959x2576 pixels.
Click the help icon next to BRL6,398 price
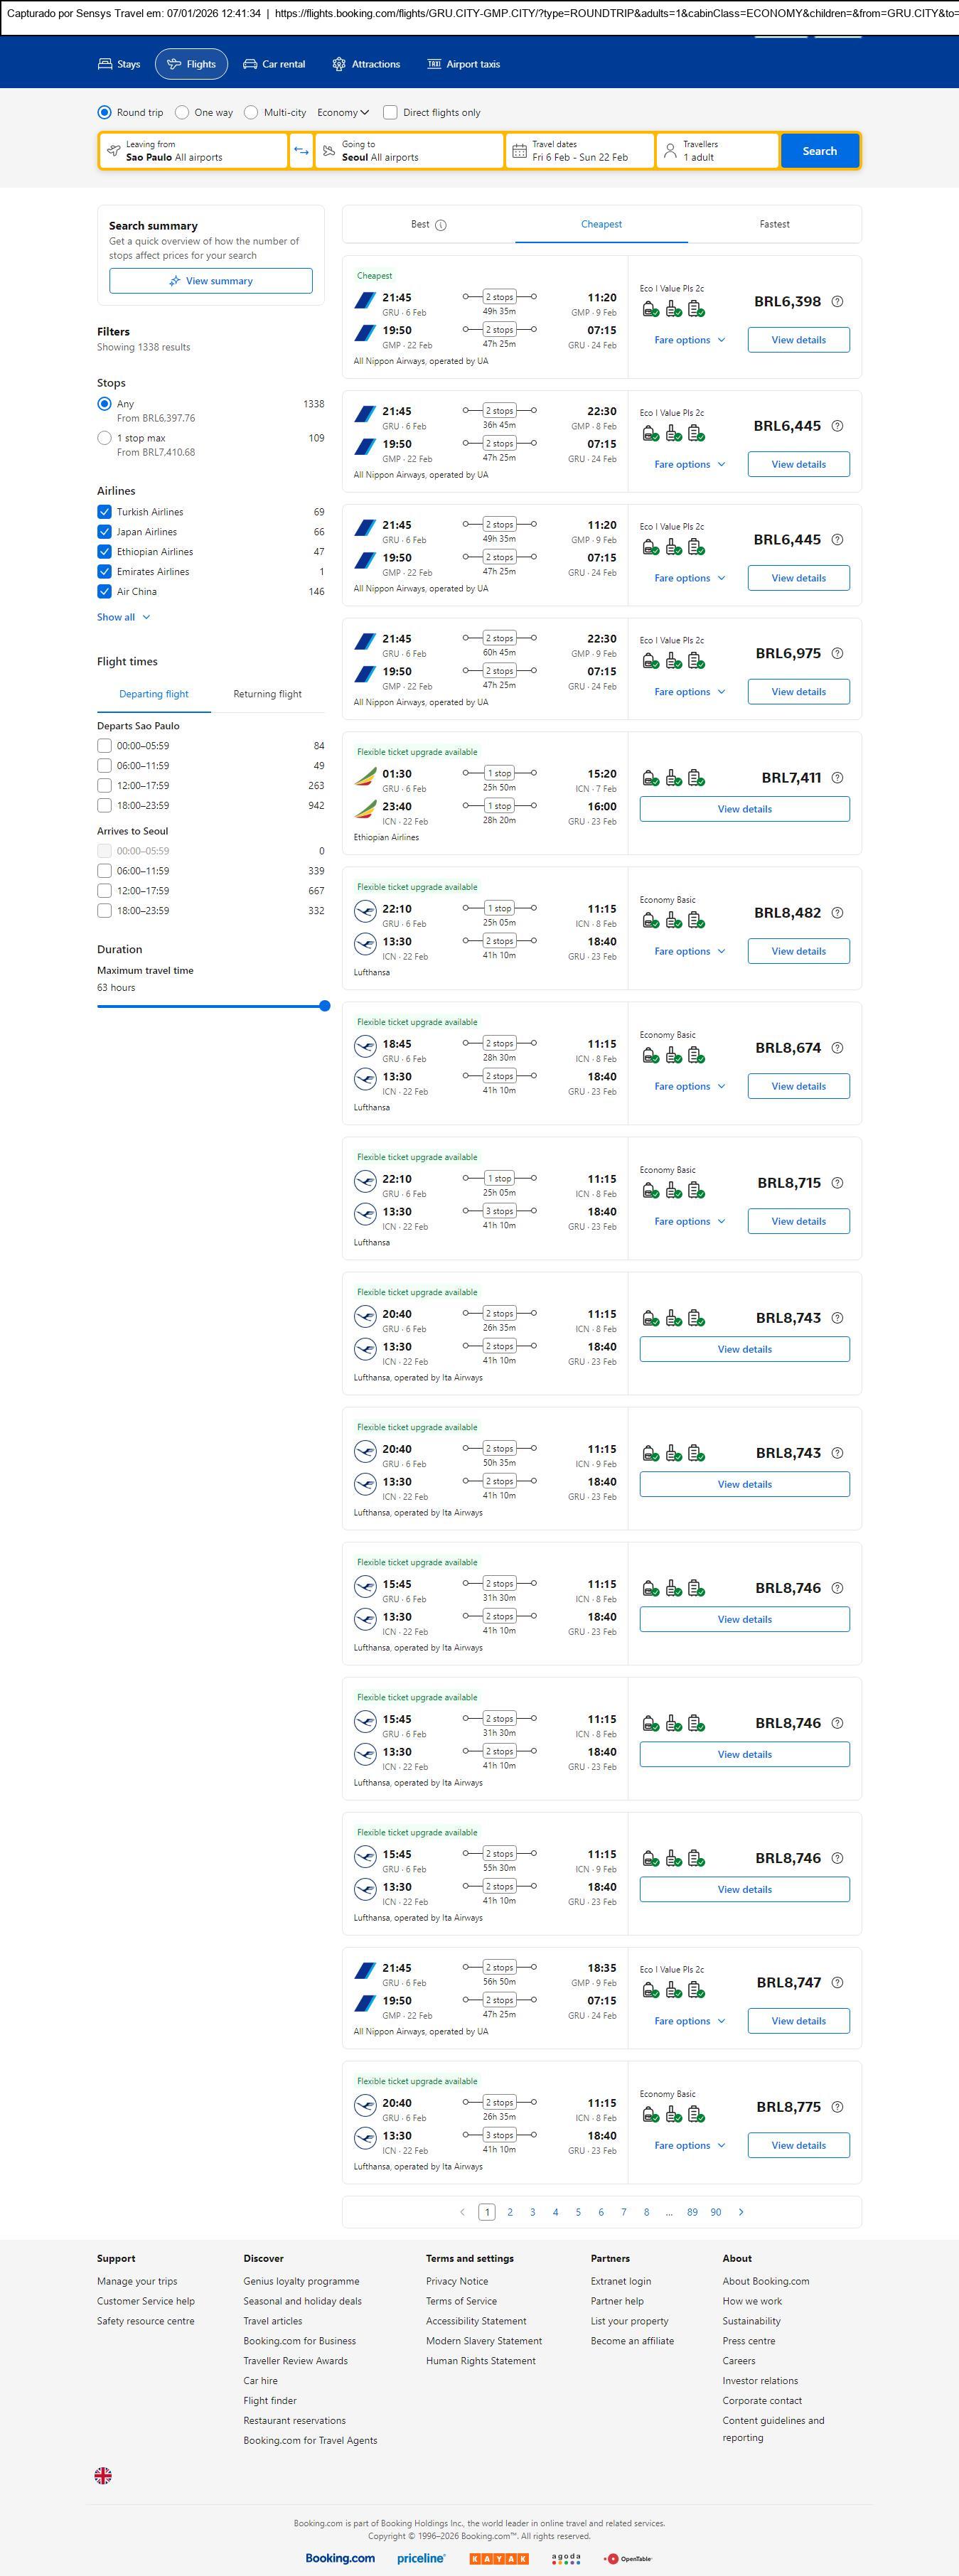coord(837,302)
